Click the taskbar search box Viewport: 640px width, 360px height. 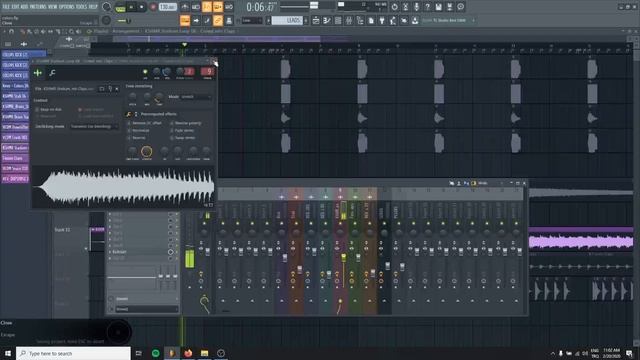tap(73, 353)
